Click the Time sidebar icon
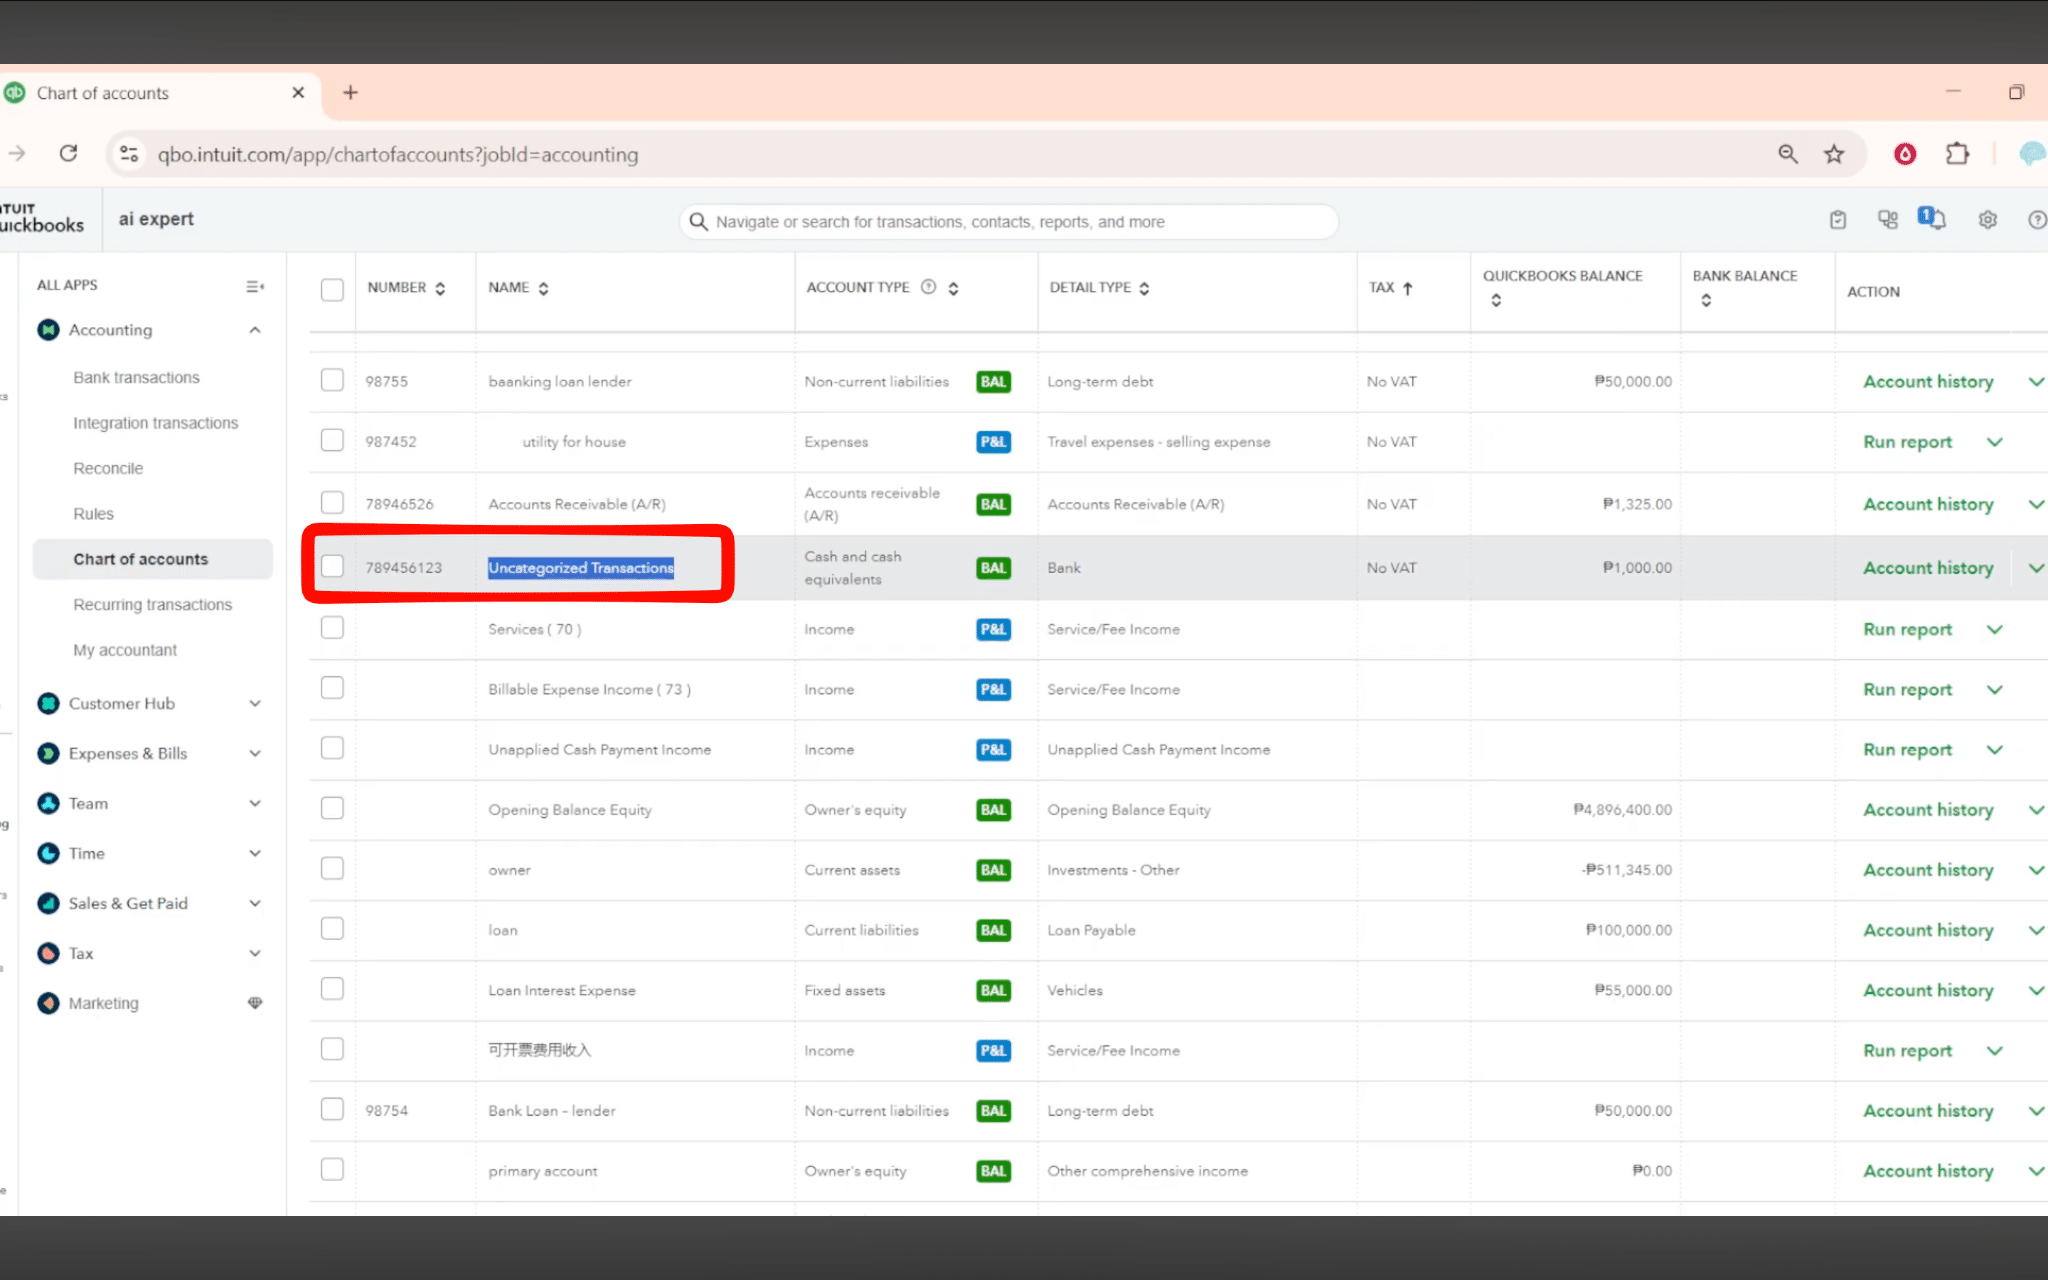This screenshot has width=2048, height=1280. coord(48,853)
